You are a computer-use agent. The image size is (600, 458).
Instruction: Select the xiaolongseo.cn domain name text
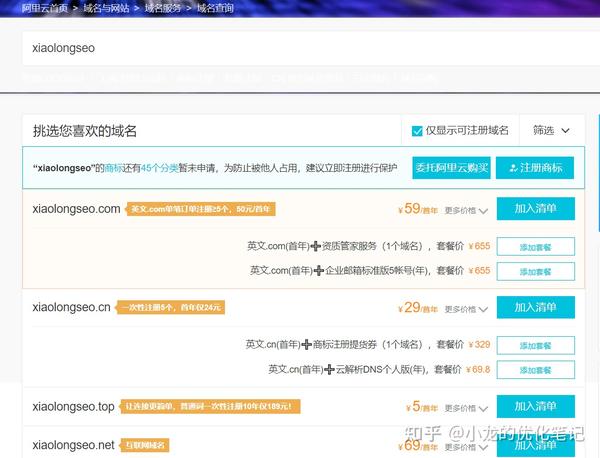[71, 307]
